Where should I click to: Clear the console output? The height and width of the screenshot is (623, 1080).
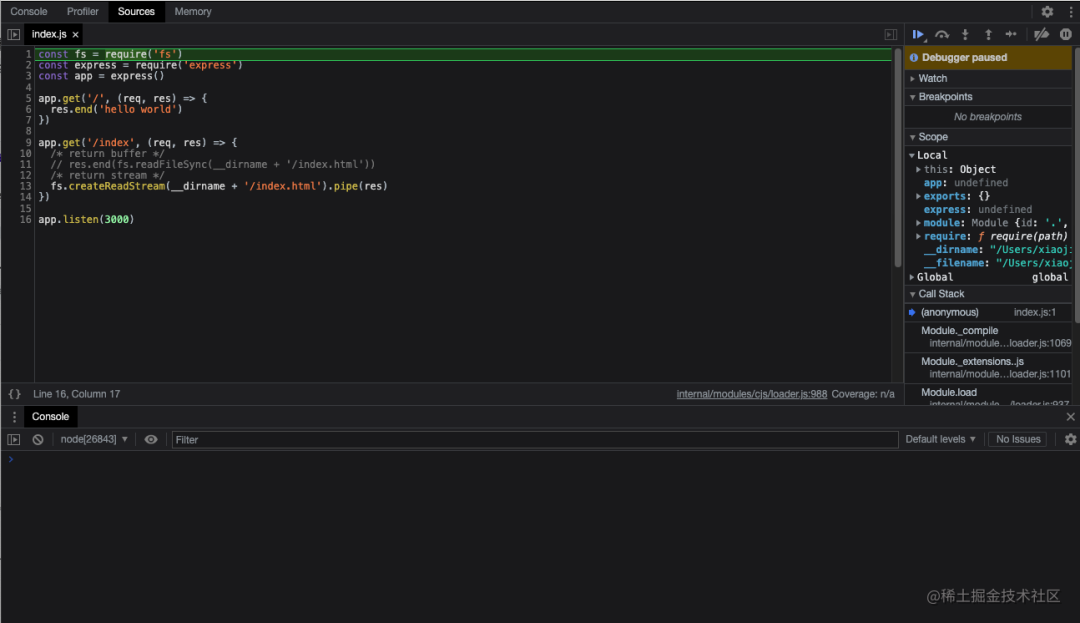(x=38, y=439)
